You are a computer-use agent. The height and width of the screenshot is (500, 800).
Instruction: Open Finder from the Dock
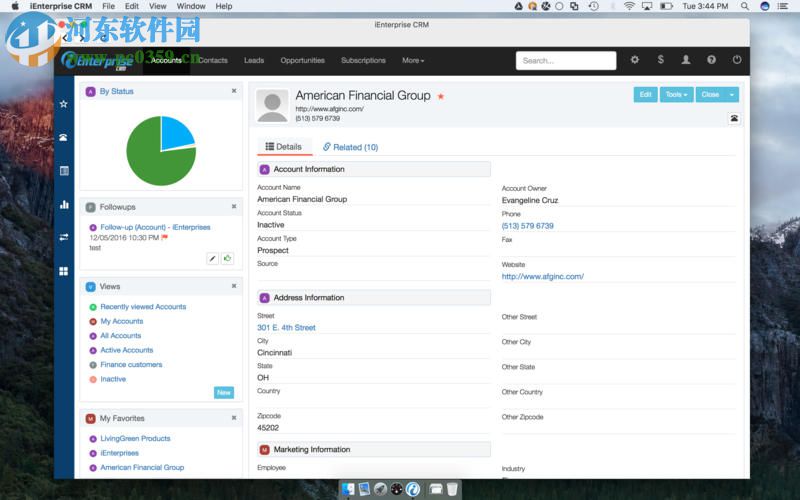[348, 489]
